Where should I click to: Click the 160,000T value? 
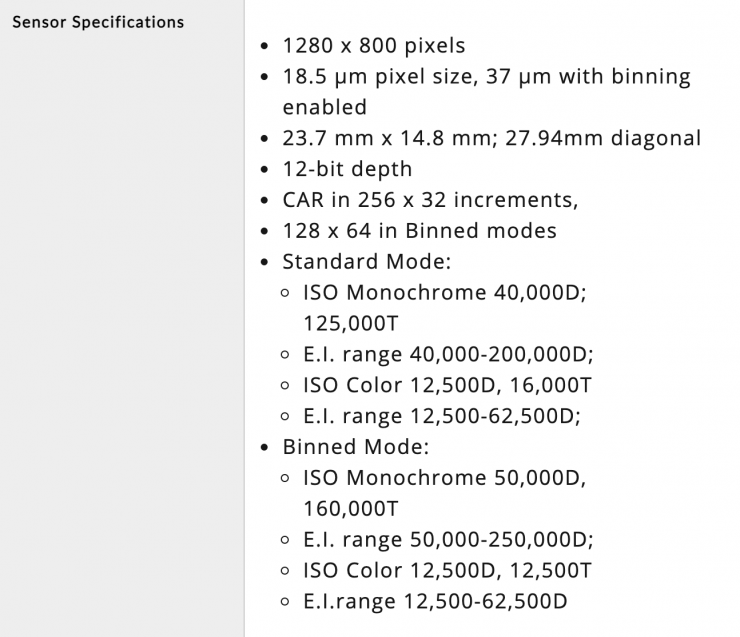(x=350, y=508)
